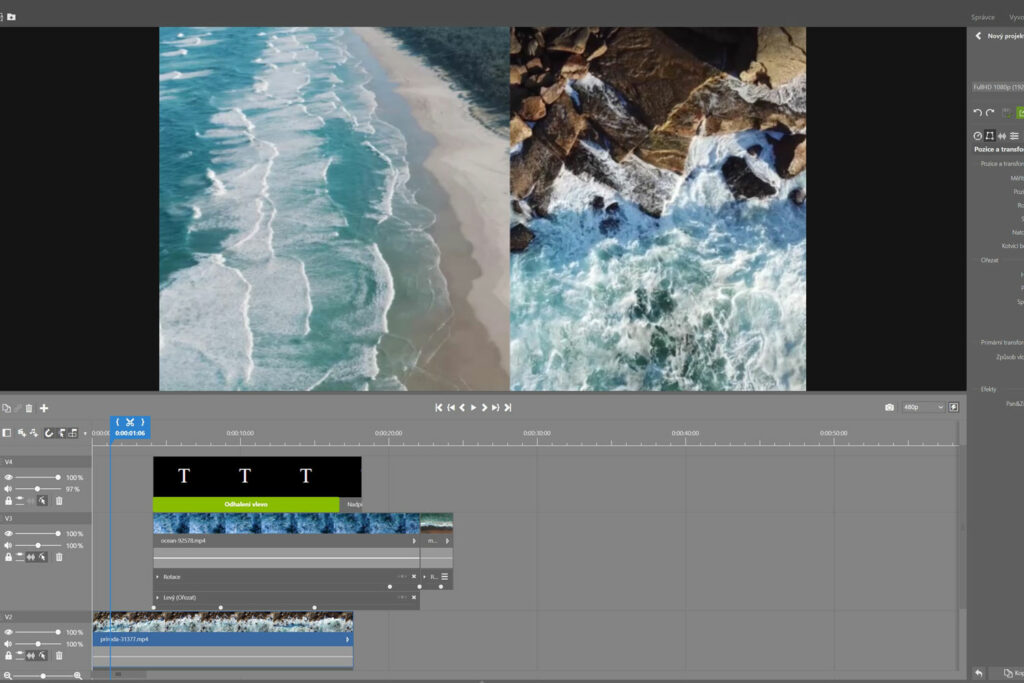Delete the V4 track with the trash icon
This screenshot has width=1024, height=683.
click(x=59, y=500)
